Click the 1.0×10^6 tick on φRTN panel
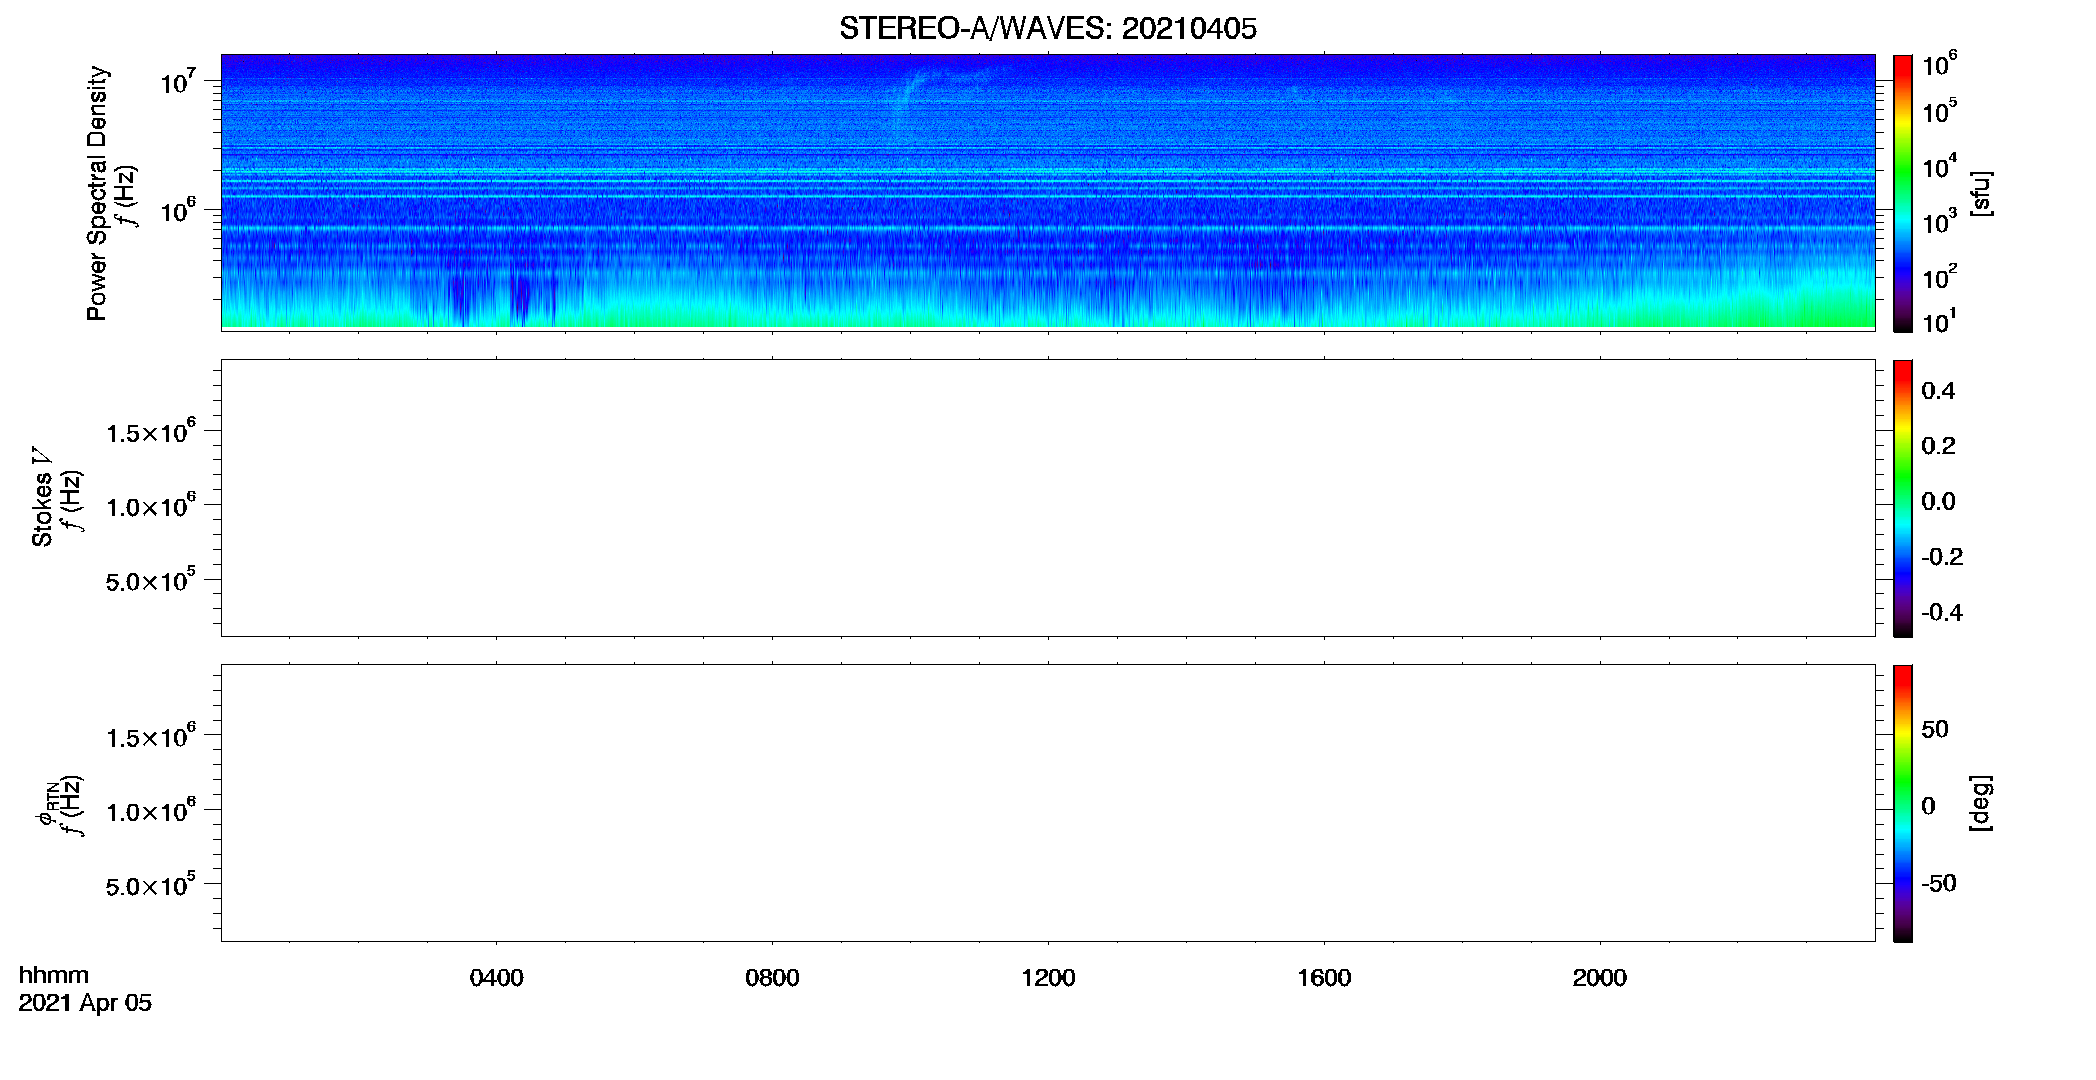This screenshot has height=1080, width=2096. coord(151,810)
